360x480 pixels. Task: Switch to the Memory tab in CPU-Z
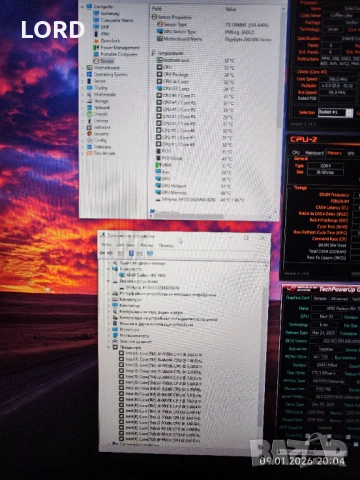tap(334, 153)
